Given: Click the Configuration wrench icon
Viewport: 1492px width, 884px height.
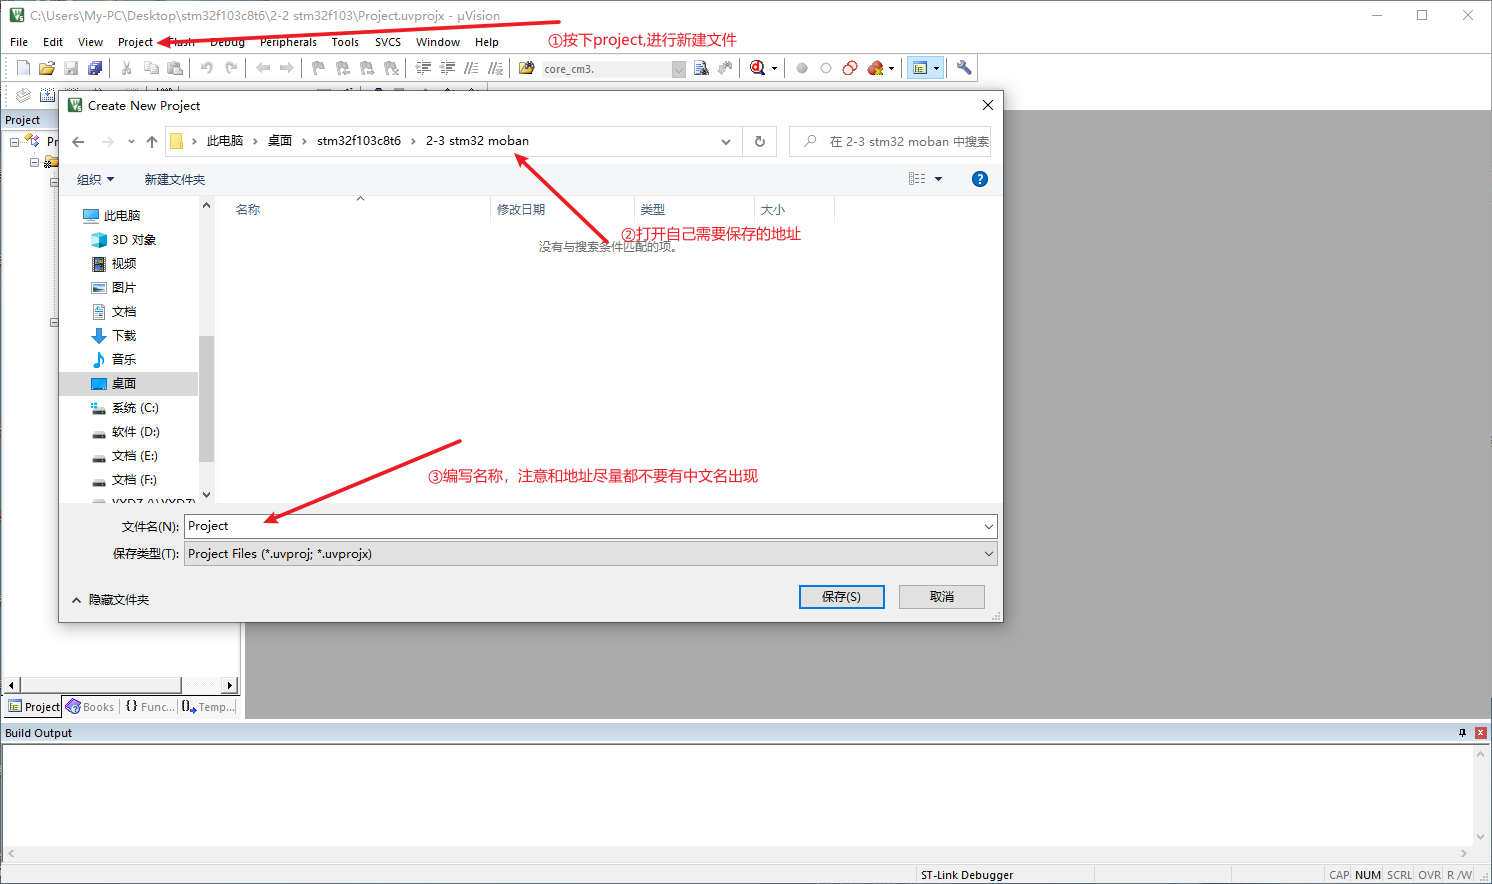Looking at the screenshot, I should [x=964, y=68].
